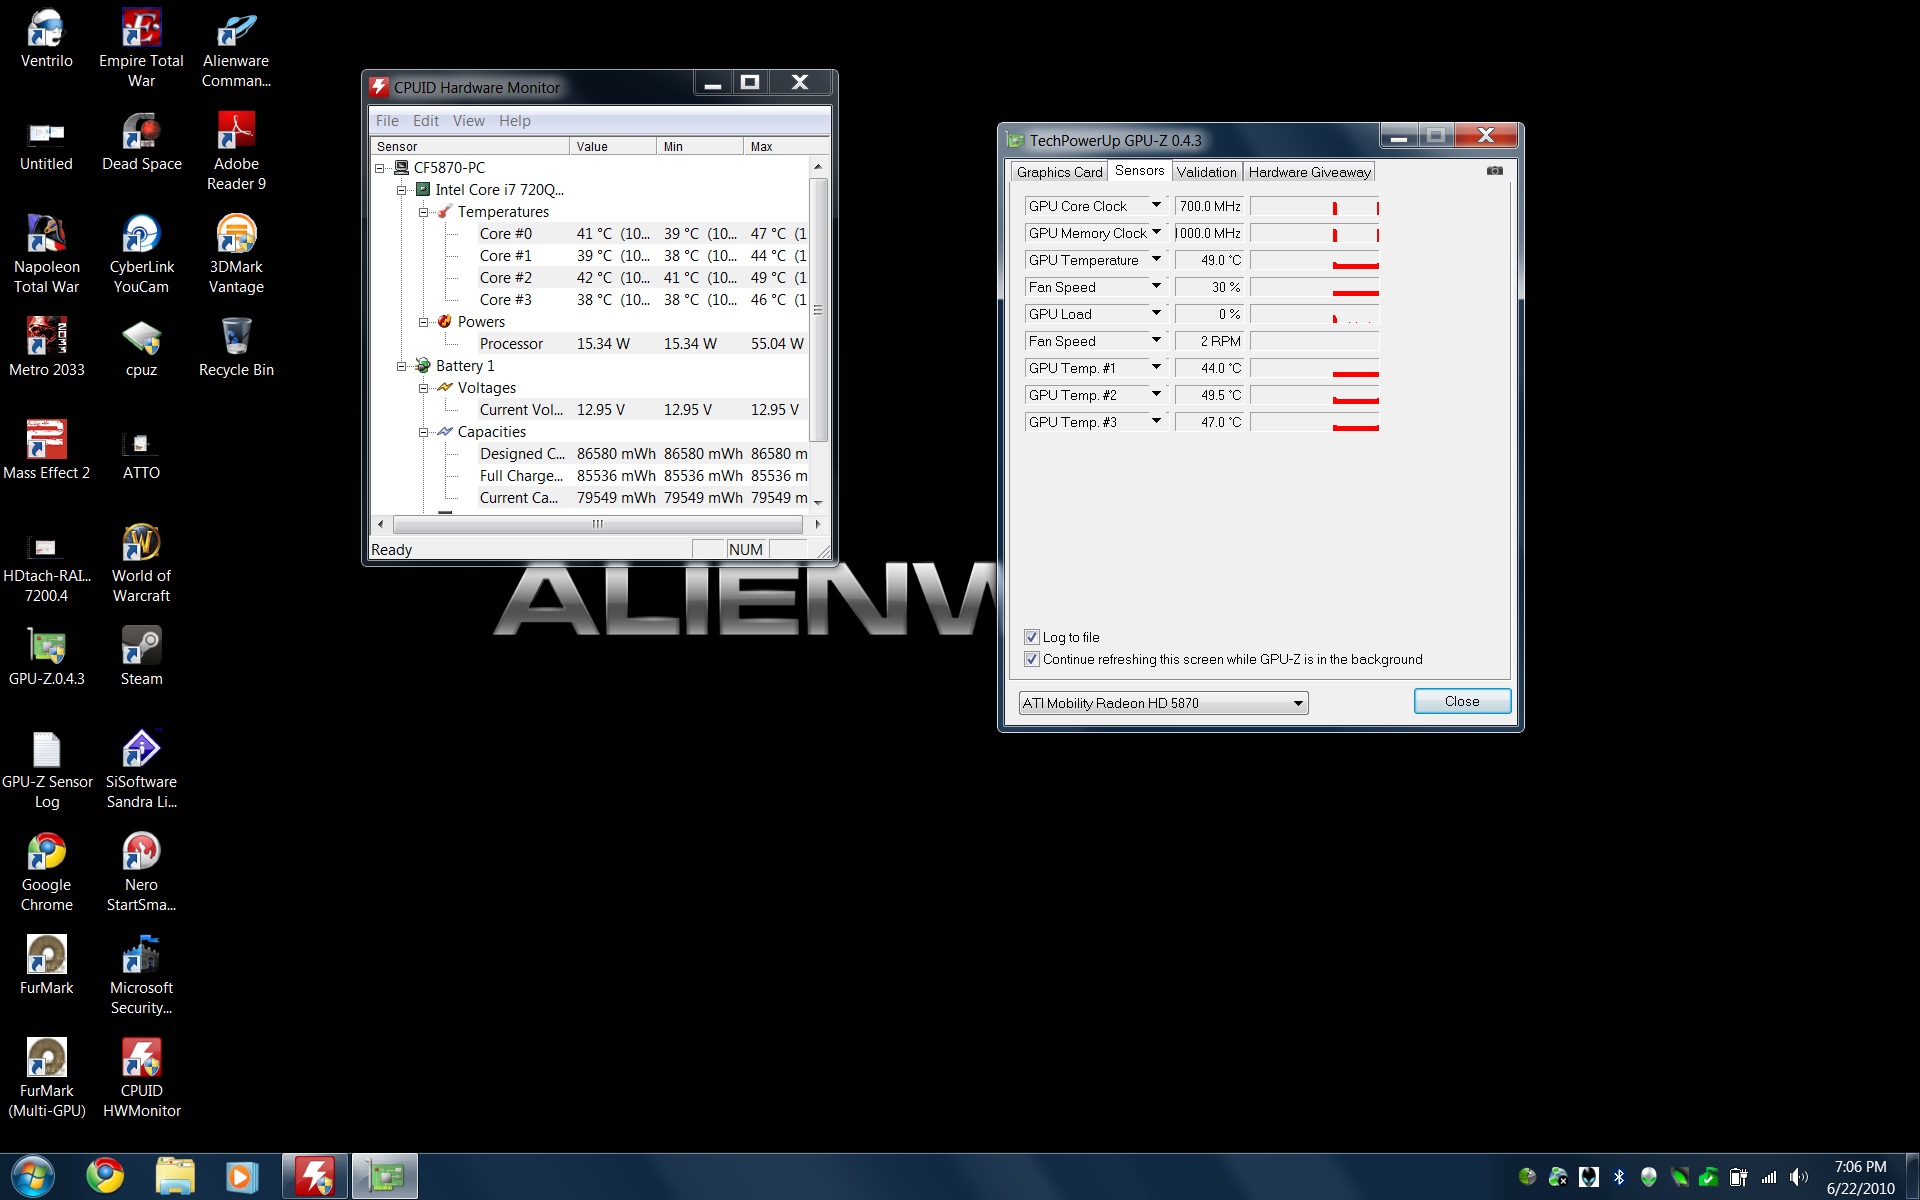
Task: Open the FurMark desktop shortcut
Action: (x=46, y=957)
